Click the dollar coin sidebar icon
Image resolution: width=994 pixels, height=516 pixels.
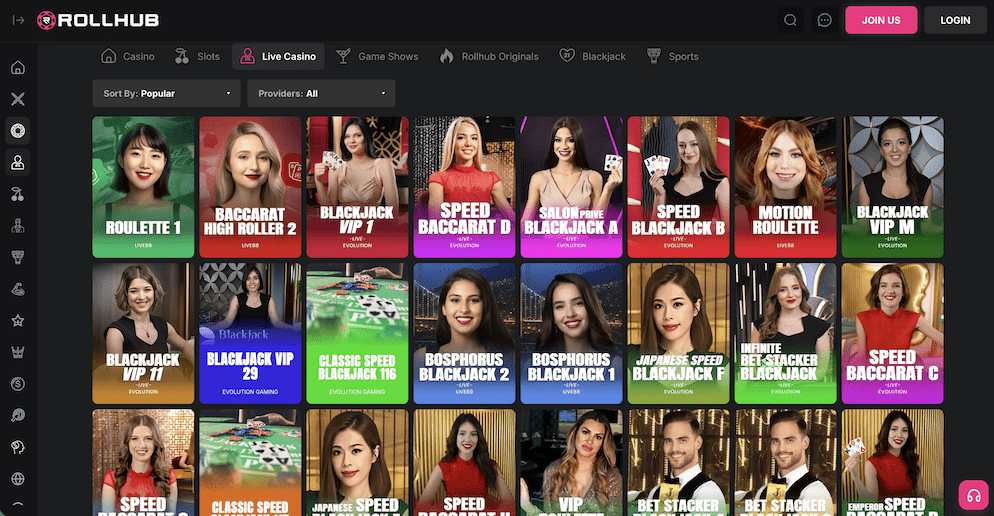click(x=18, y=384)
